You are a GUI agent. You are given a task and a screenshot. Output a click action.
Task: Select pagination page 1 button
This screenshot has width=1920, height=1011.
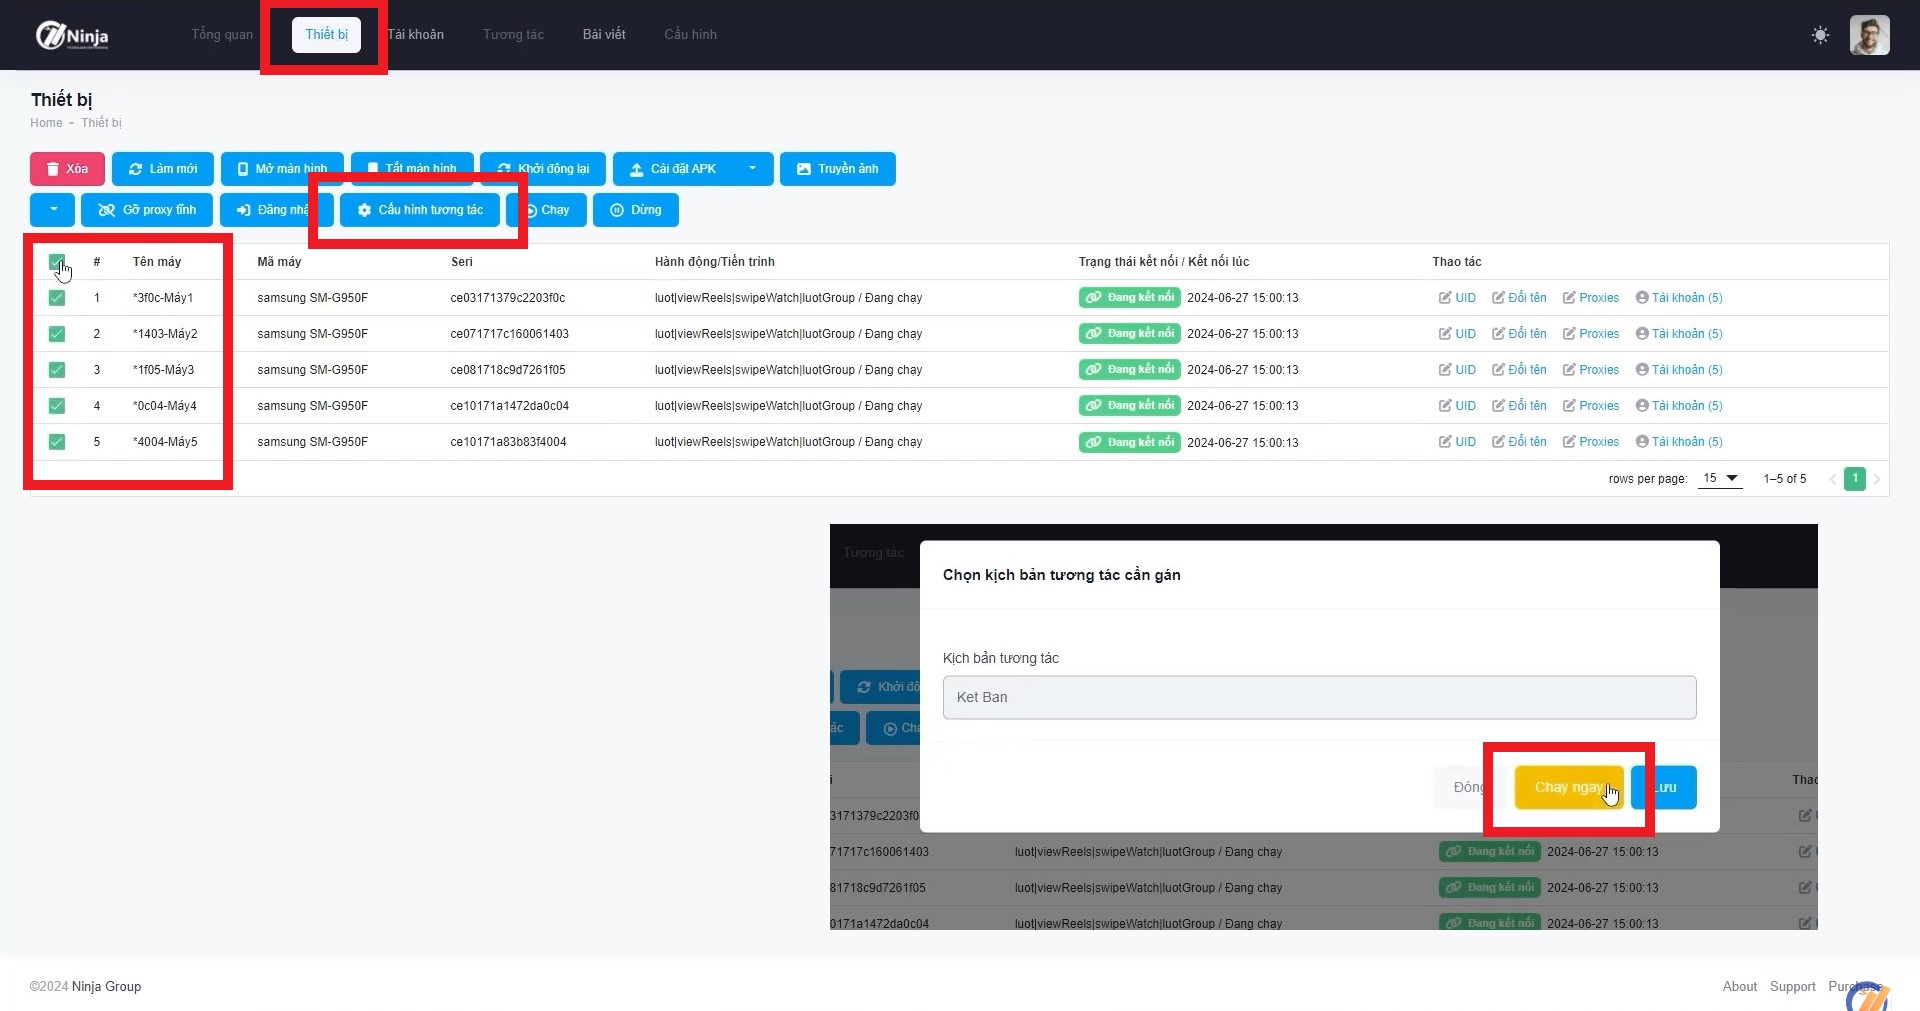[1854, 478]
